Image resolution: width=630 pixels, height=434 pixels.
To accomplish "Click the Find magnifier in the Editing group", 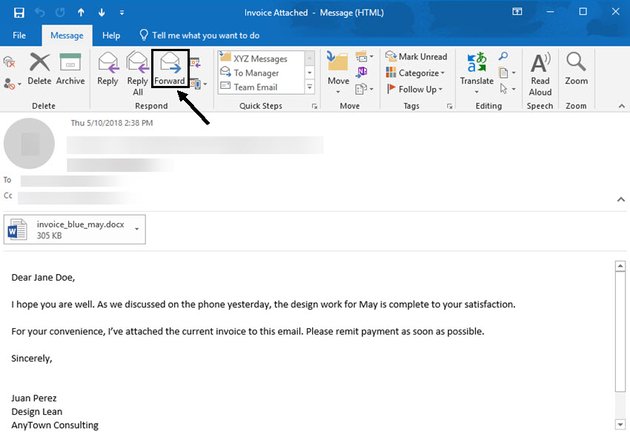I will pos(503,57).
